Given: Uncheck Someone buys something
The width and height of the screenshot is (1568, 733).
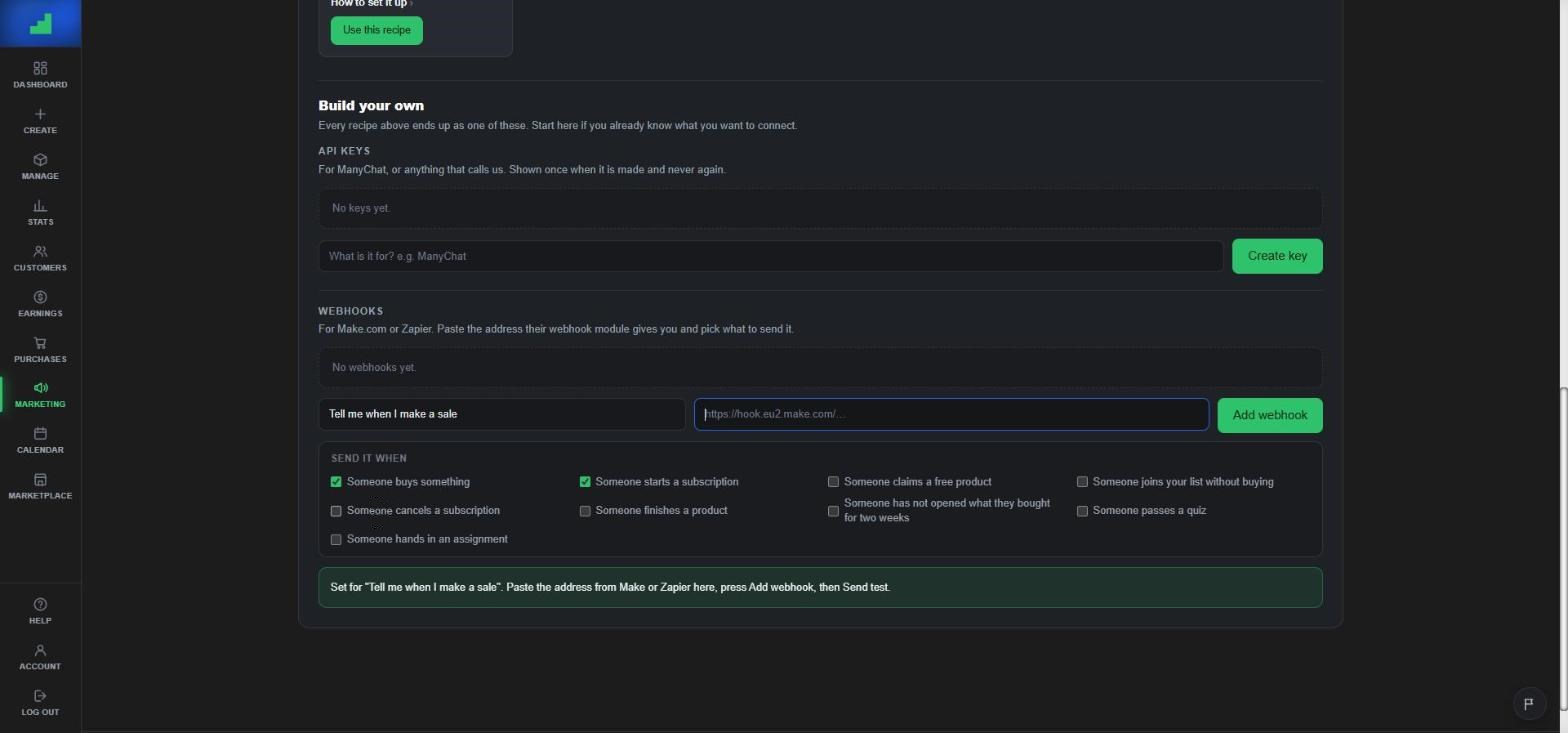Looking at the screenshot, I should point(336,482).
